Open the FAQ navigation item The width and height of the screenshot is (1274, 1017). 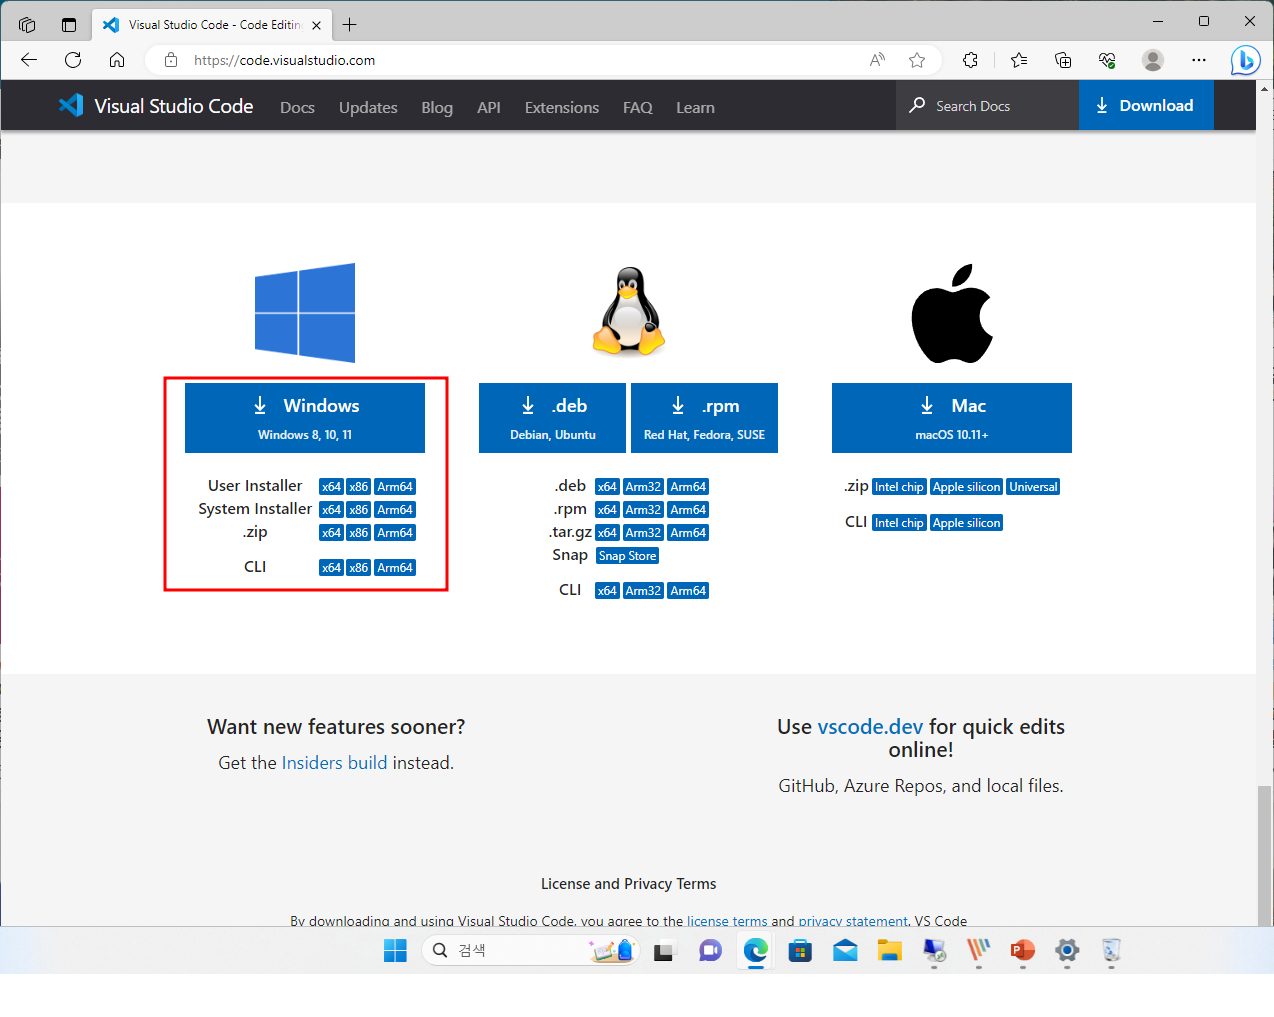click(x=637, y=107)
